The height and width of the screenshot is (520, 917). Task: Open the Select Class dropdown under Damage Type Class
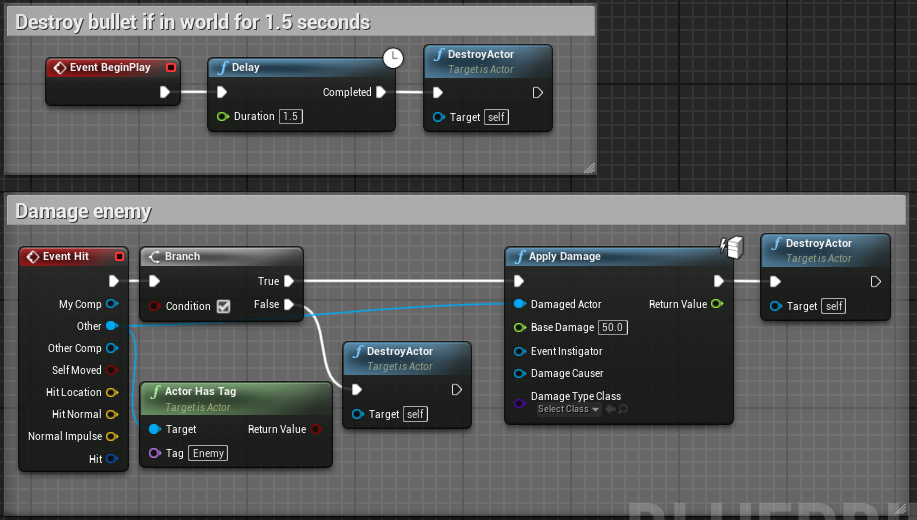click(567, 409)
